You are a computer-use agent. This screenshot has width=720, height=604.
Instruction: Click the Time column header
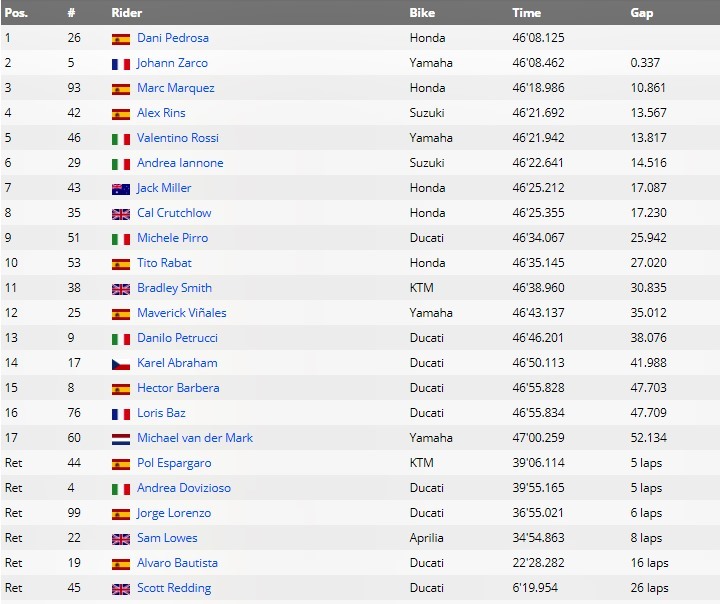click(526, 13)
